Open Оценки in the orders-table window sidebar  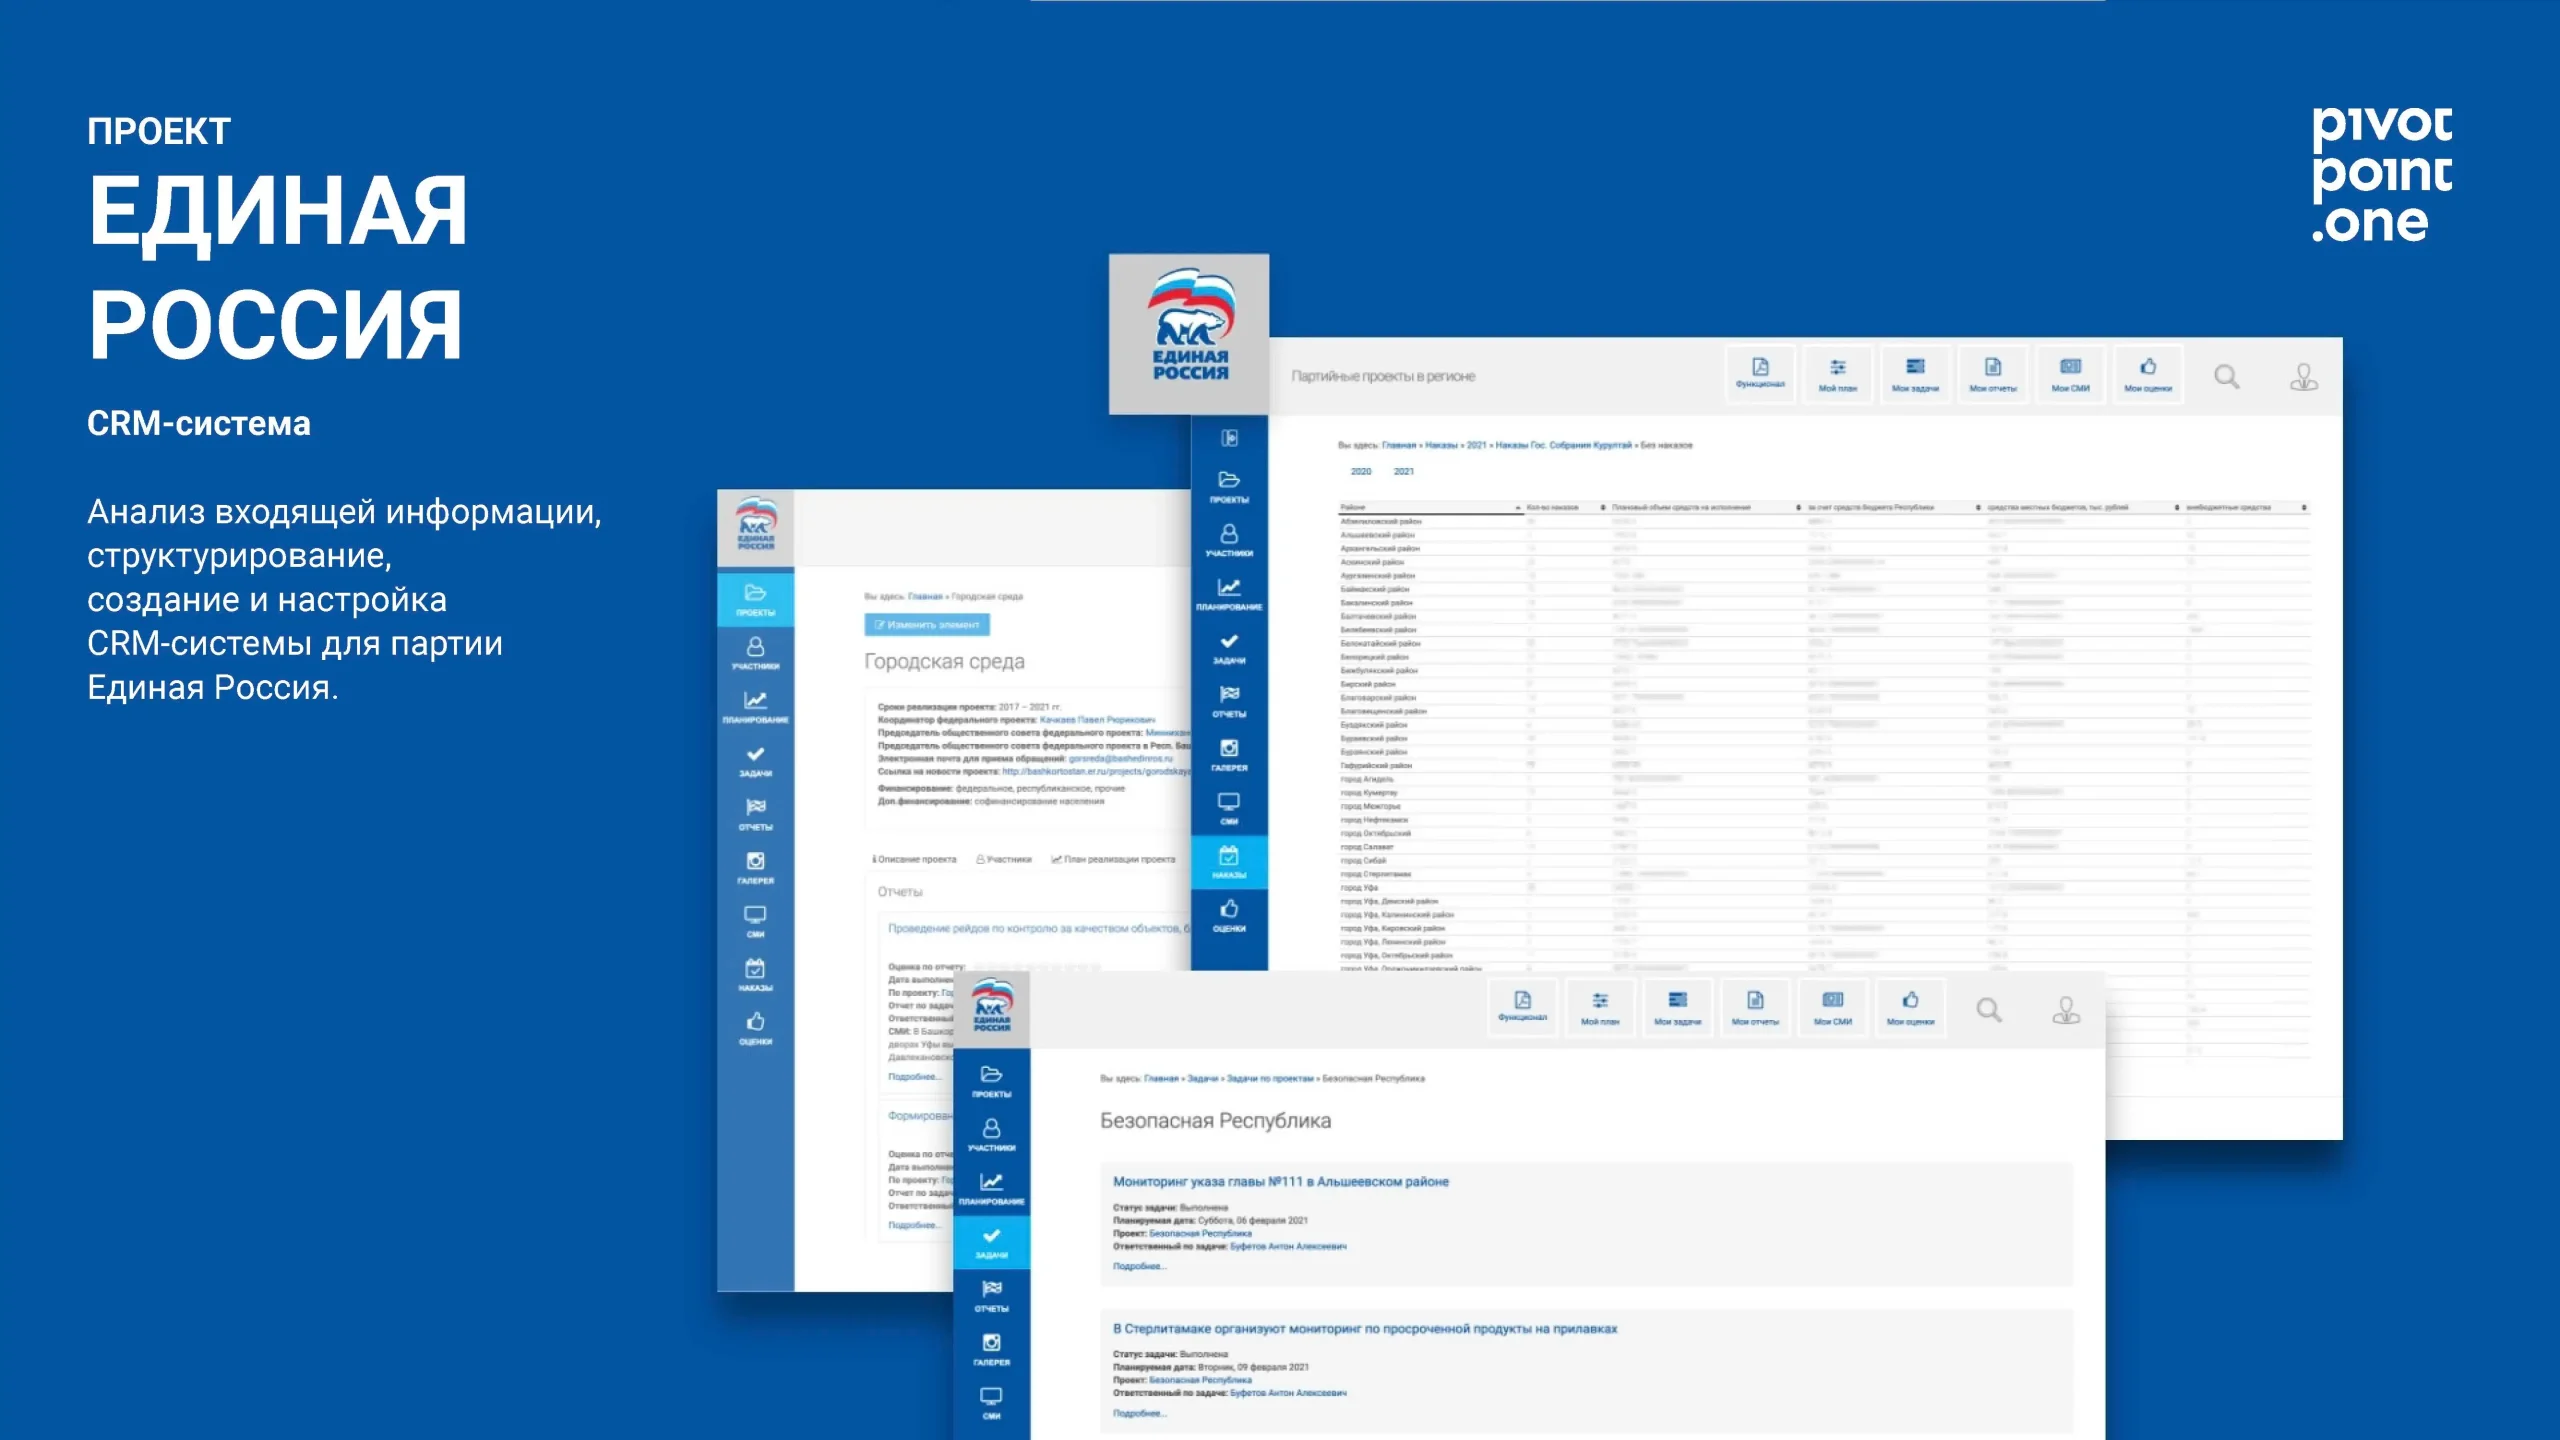coord(1228,914)
